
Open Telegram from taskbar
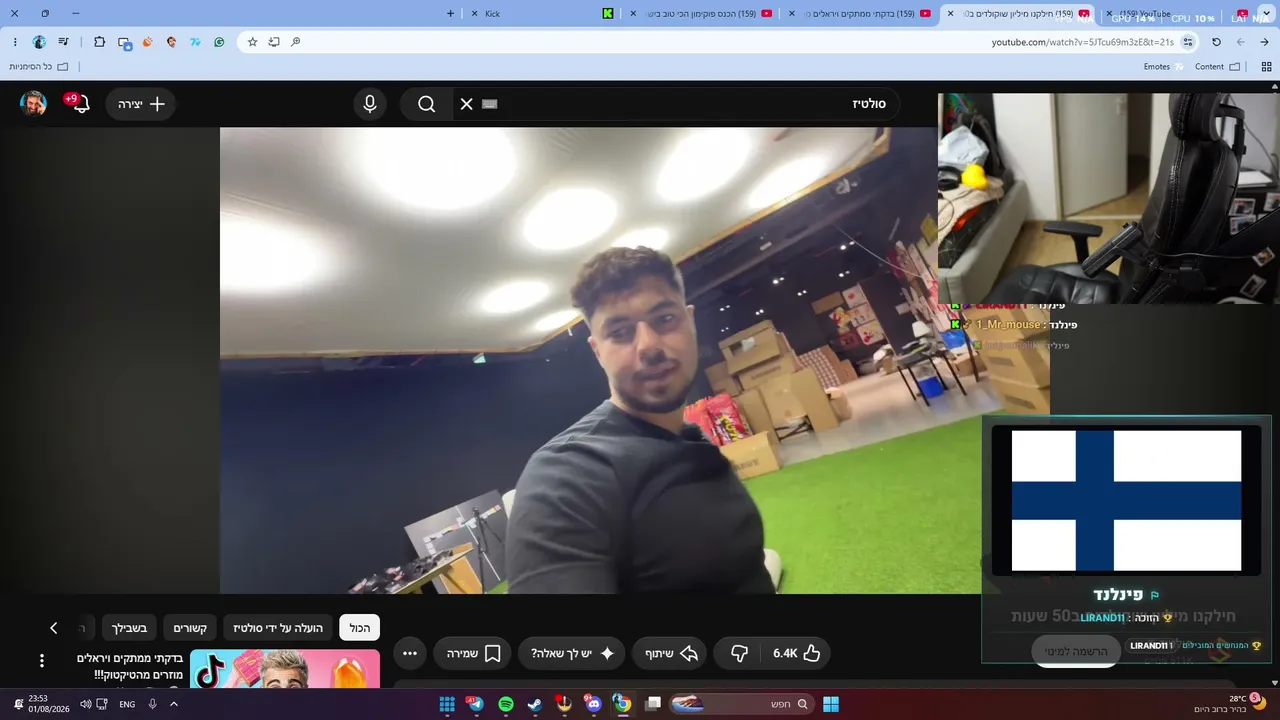click(x=475, y=704)
